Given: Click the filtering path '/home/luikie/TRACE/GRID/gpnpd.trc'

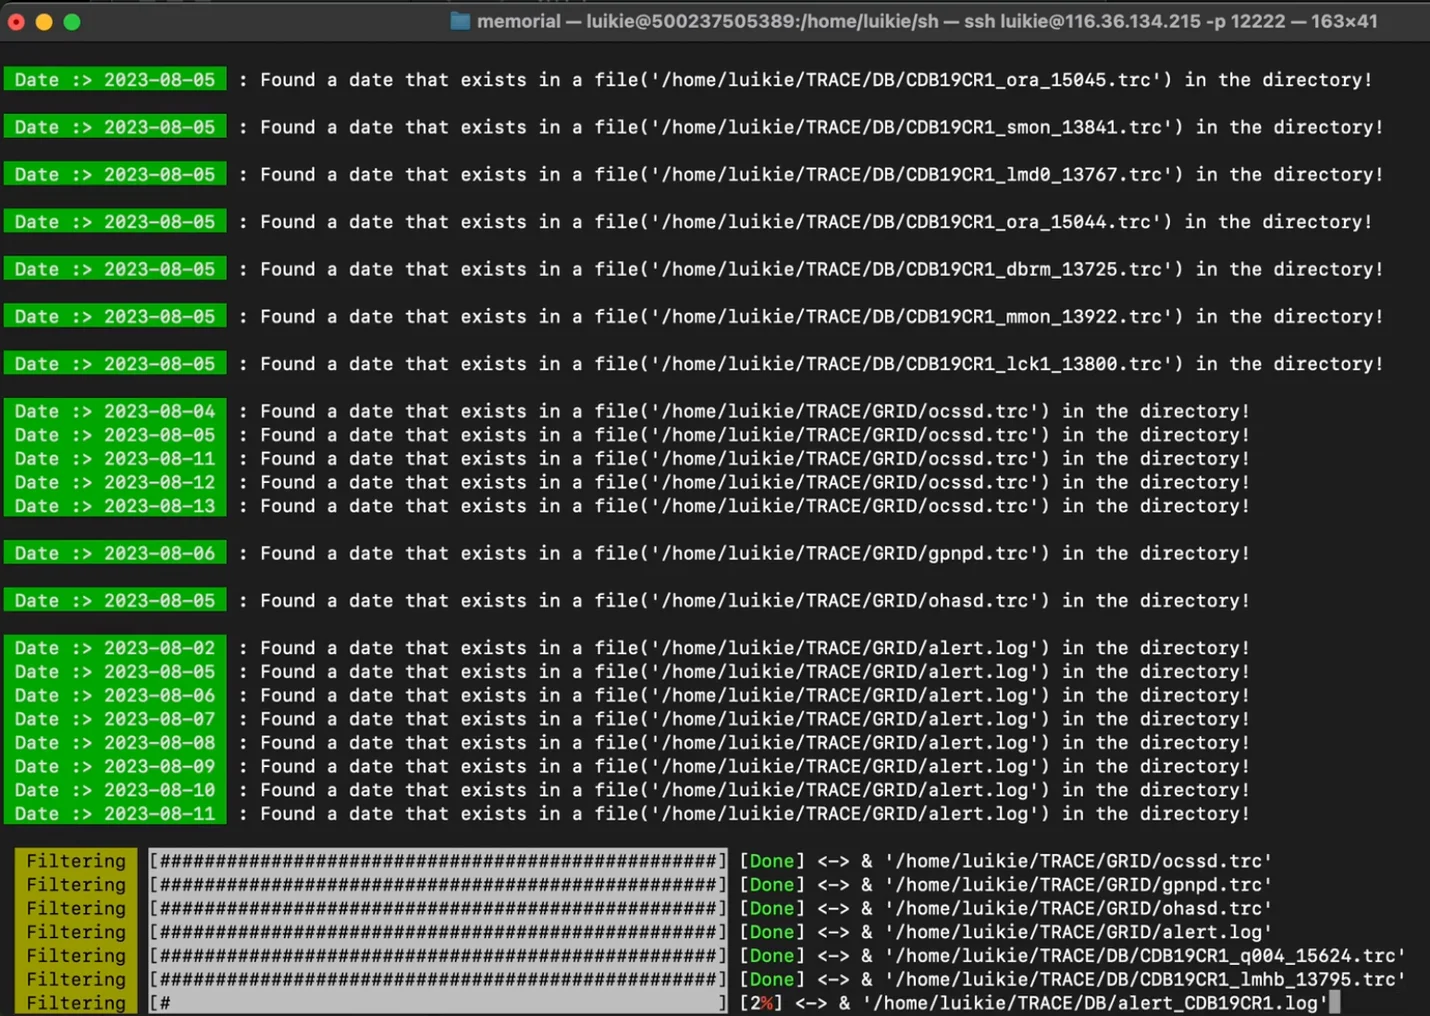Looking at the screenshot, I should 1078,885.
